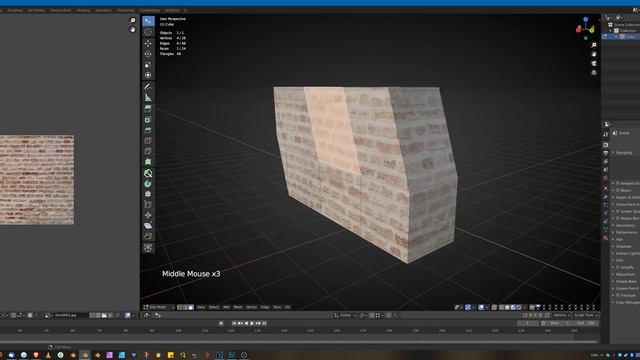This screenshot has height=360, width=640.
Task: Switch to the UV Editing workspace tab
Action: tap(36, 10)
